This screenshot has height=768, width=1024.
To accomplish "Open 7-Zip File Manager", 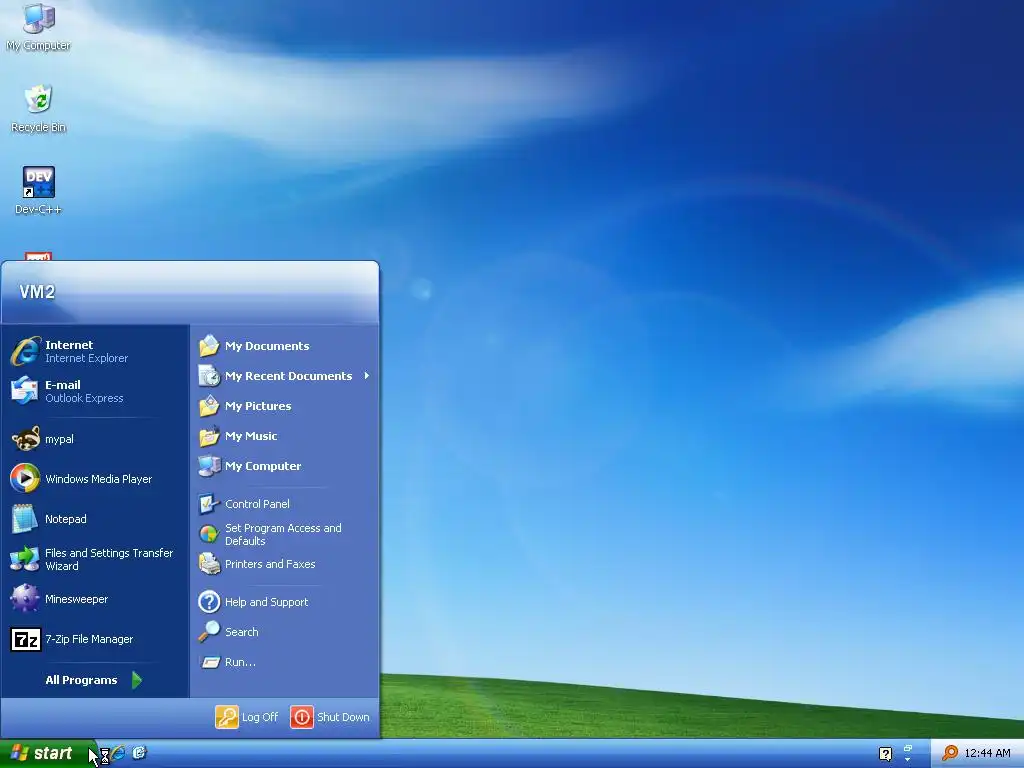I will pyautogui.click(x=95, y=639).
